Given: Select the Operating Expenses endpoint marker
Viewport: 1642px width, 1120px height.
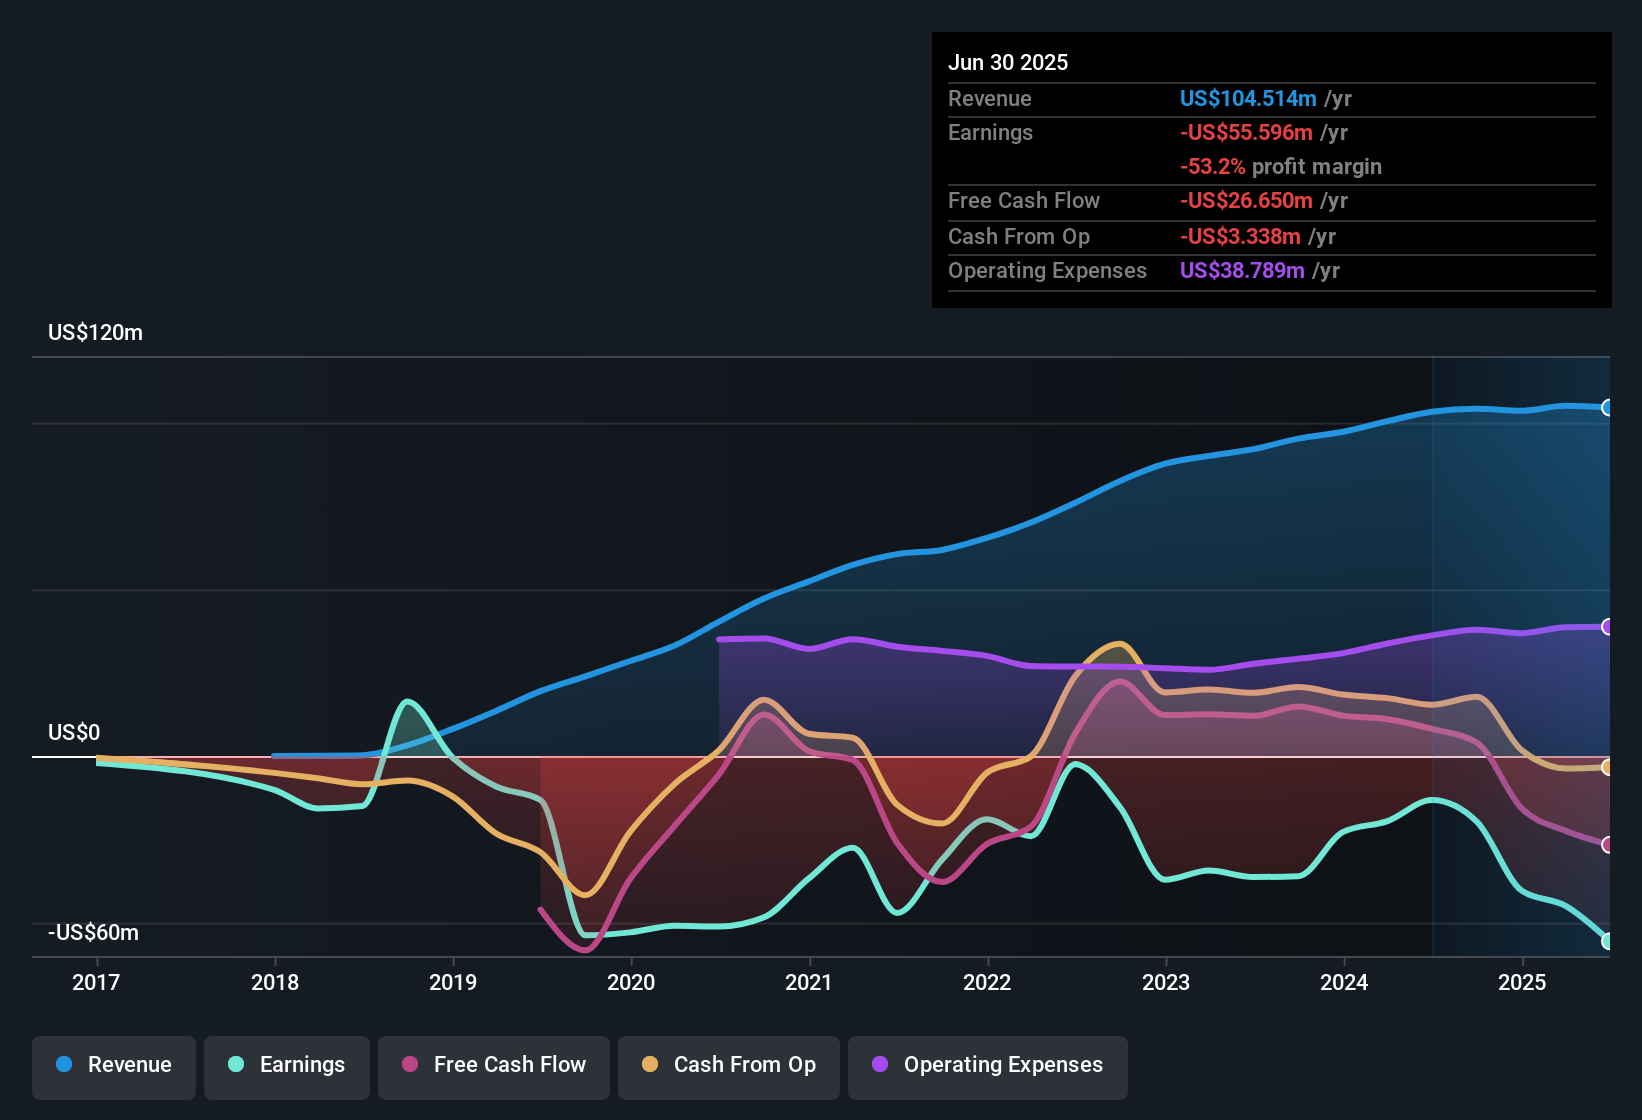Looking at the screenshot, I should (1607, 627).
